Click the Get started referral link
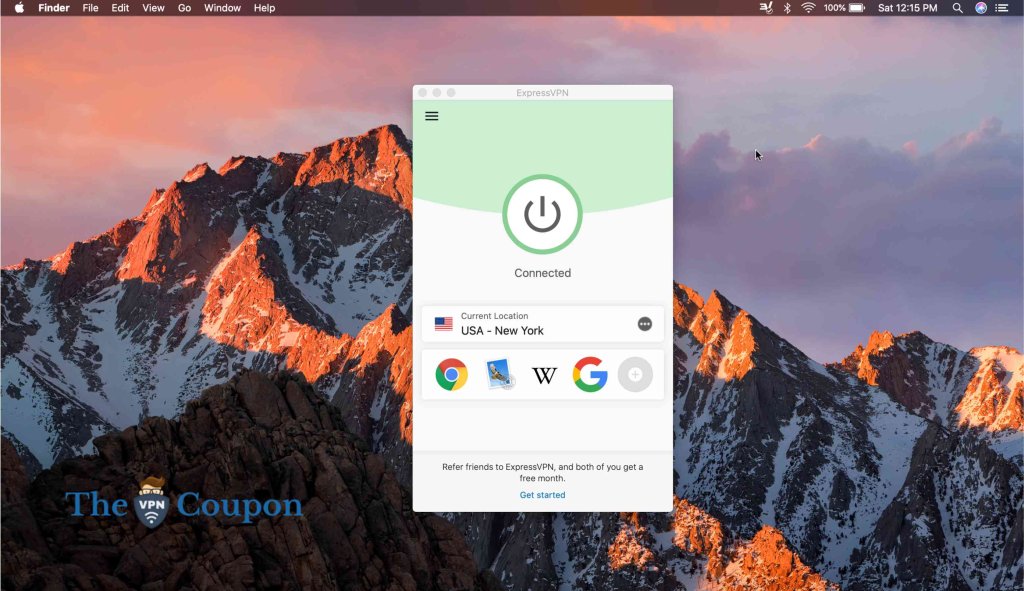Screen dimensions: 1024x591 point(542,494)
